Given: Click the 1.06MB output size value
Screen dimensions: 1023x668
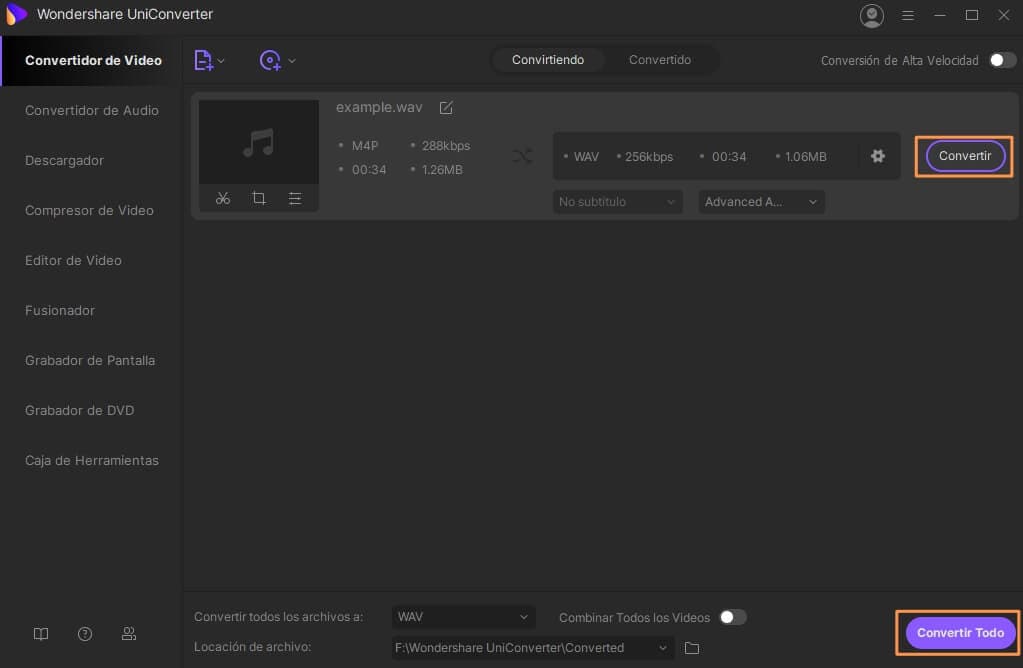Looking at the screenshot, I should (x=806, y=157).
